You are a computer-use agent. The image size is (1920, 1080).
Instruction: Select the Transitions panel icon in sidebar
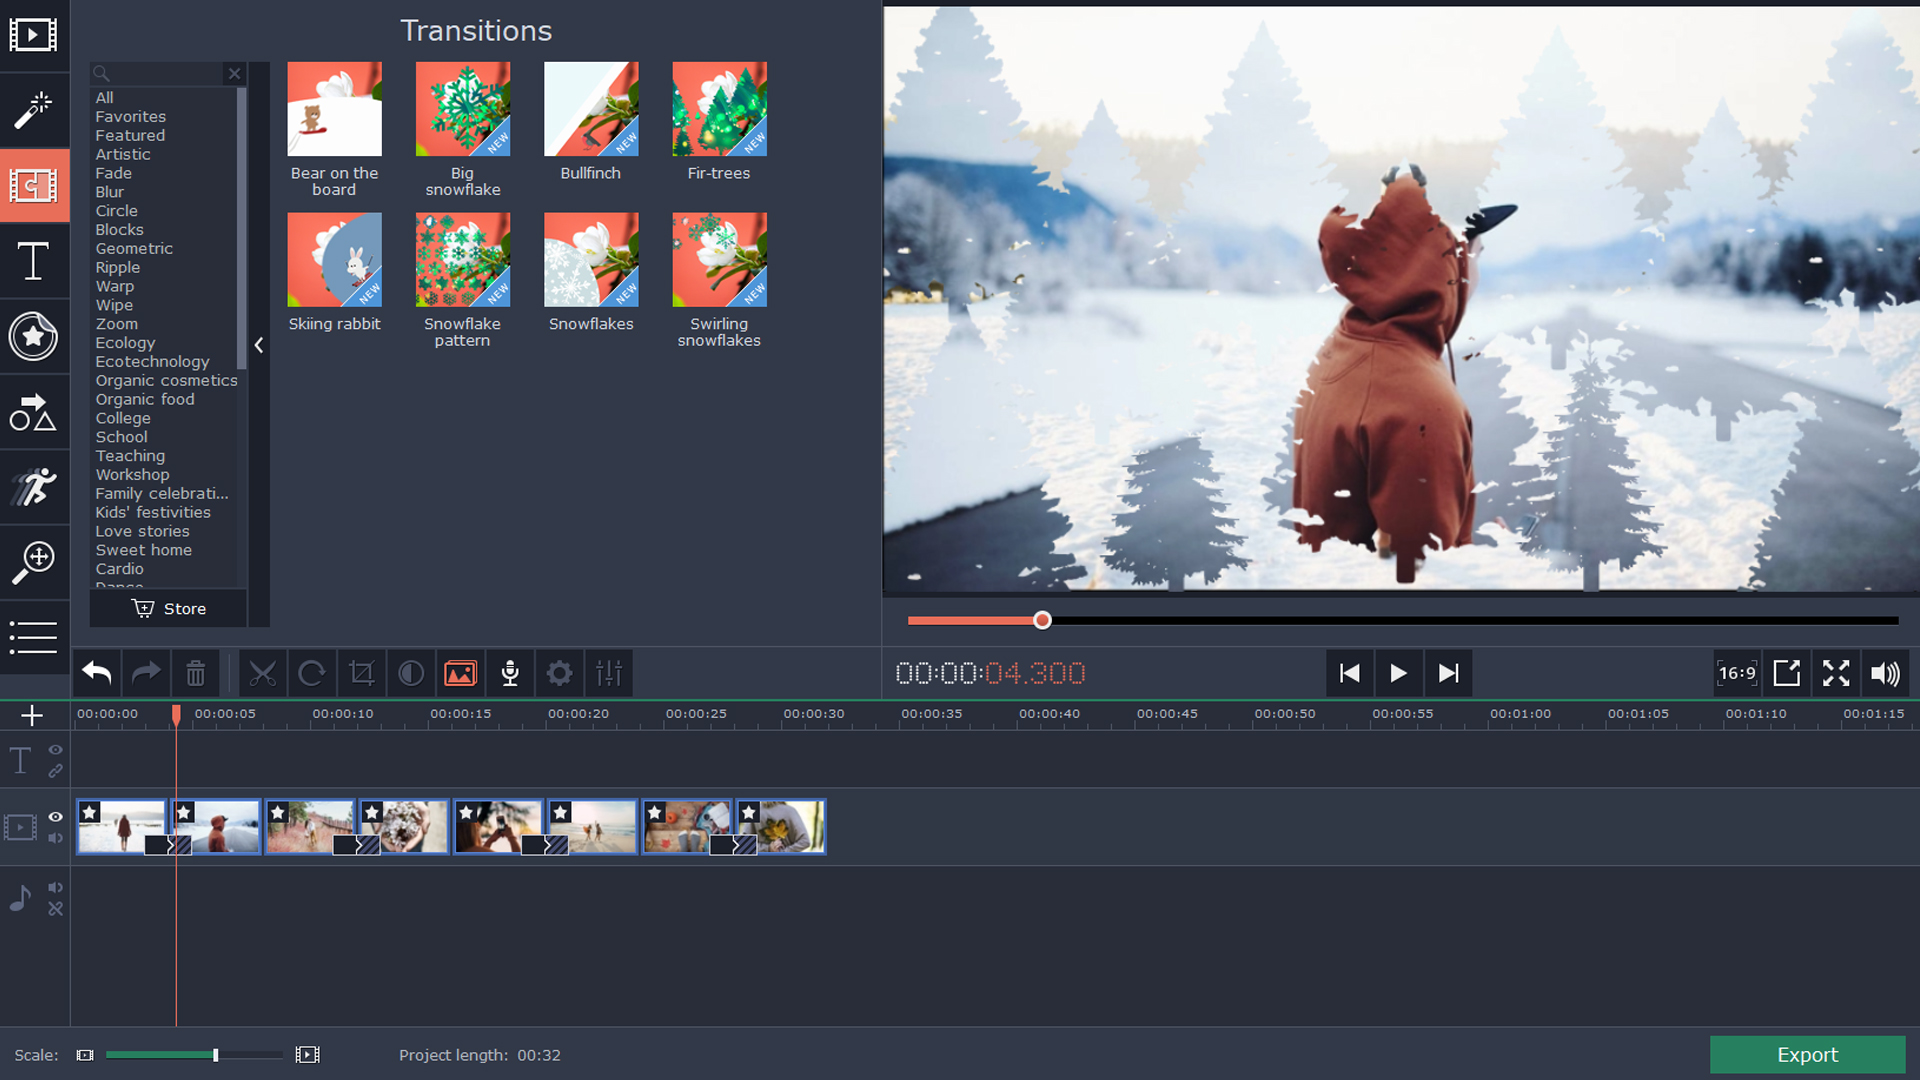(34, 186)
